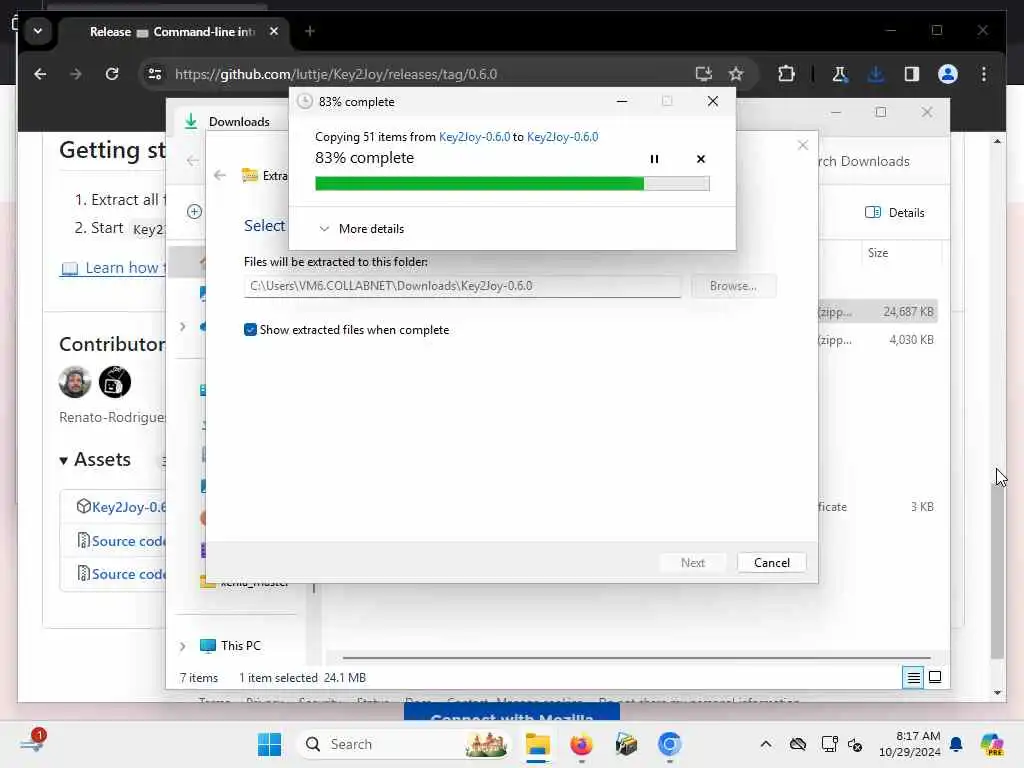The image size is (1024, 768).
Task: Switch Explorer to large thumbnails view
Action: tap(935, 677)
